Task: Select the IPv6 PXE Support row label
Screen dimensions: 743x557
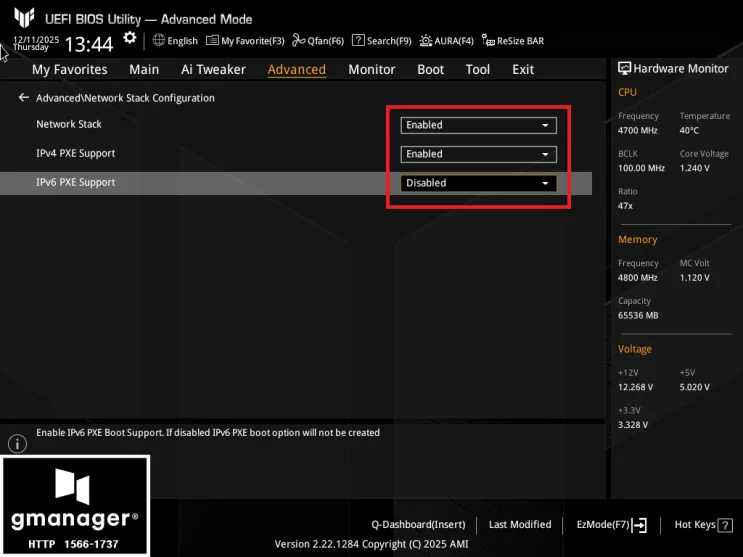Action: 76,182
